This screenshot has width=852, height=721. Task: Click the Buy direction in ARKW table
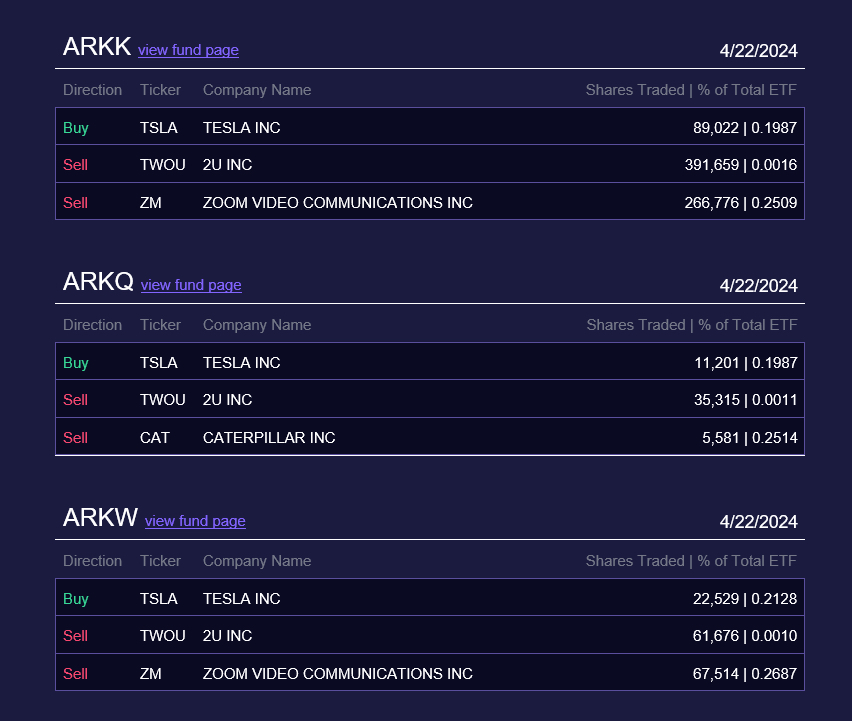[x=76, y=599]
